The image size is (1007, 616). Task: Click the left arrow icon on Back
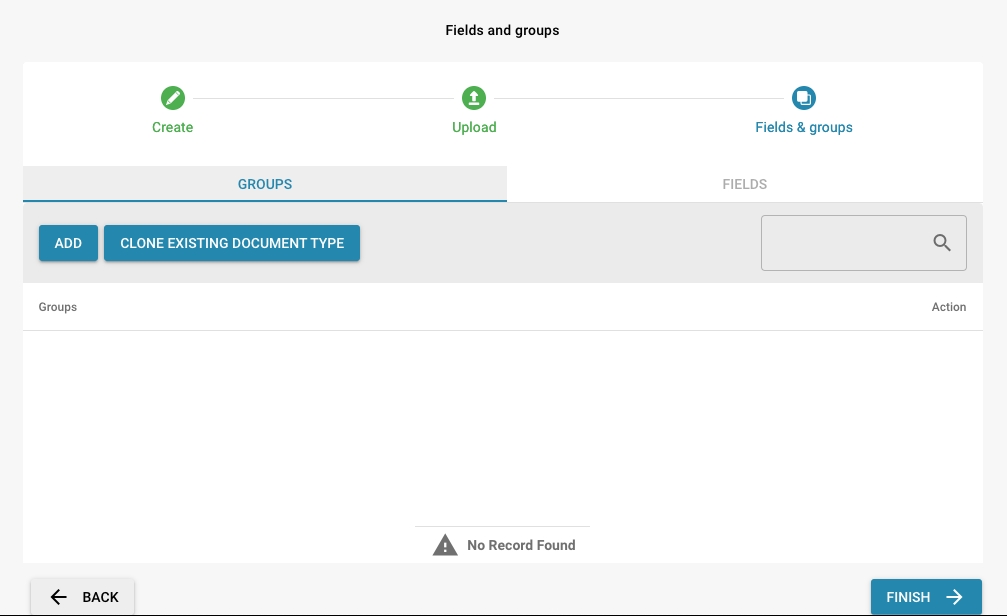tap(59, 597)
